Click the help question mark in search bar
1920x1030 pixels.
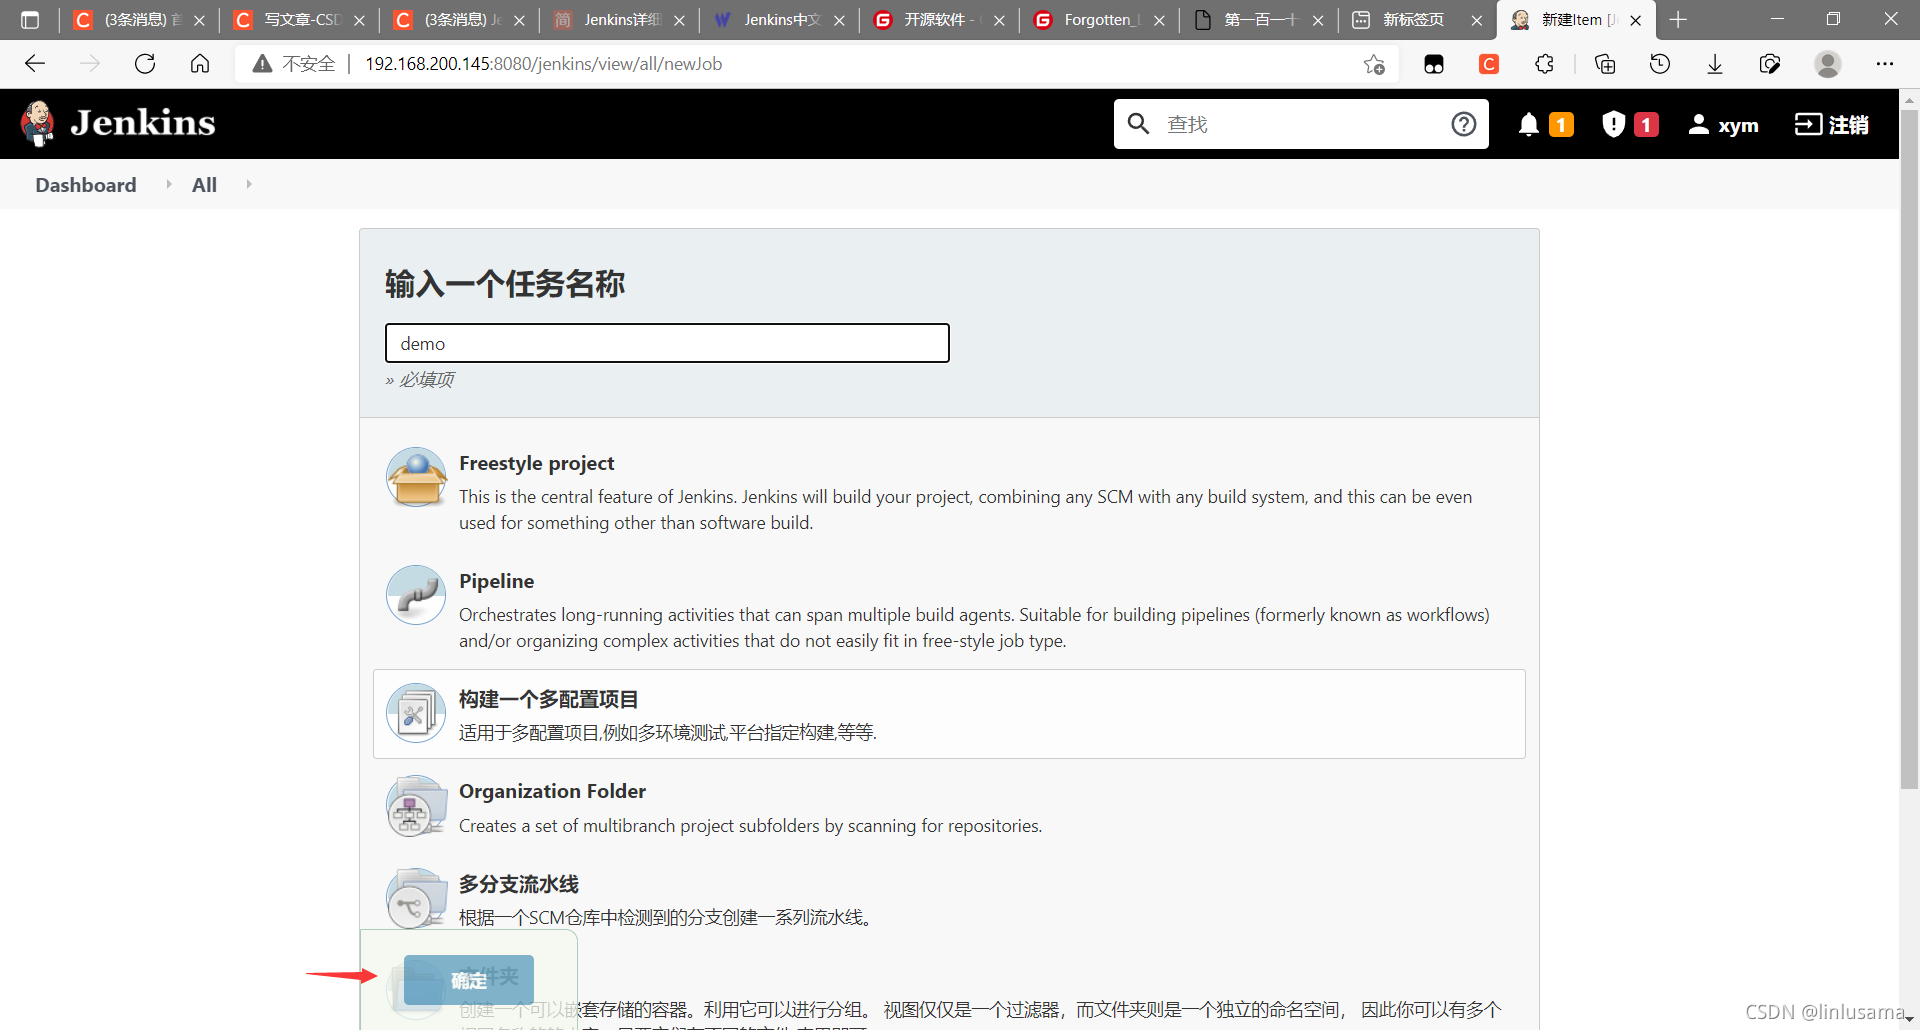coord(1464,124)
